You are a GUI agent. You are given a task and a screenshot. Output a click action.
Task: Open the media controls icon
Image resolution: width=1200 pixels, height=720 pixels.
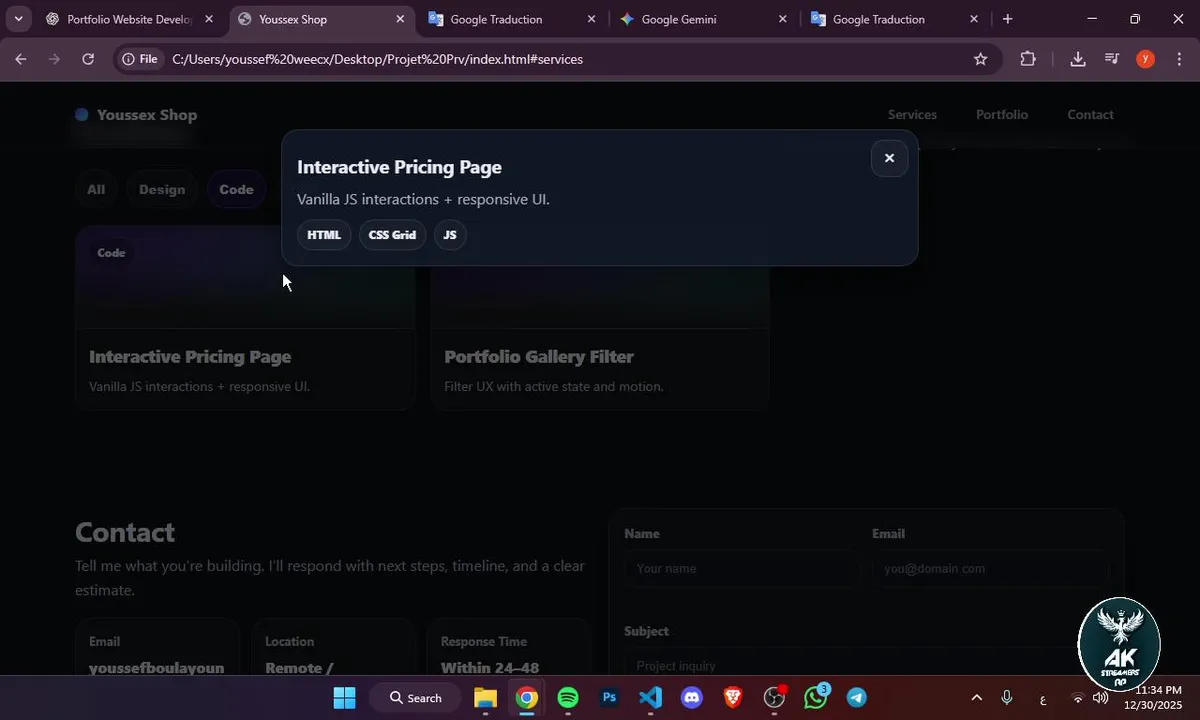pos(1111,59)
